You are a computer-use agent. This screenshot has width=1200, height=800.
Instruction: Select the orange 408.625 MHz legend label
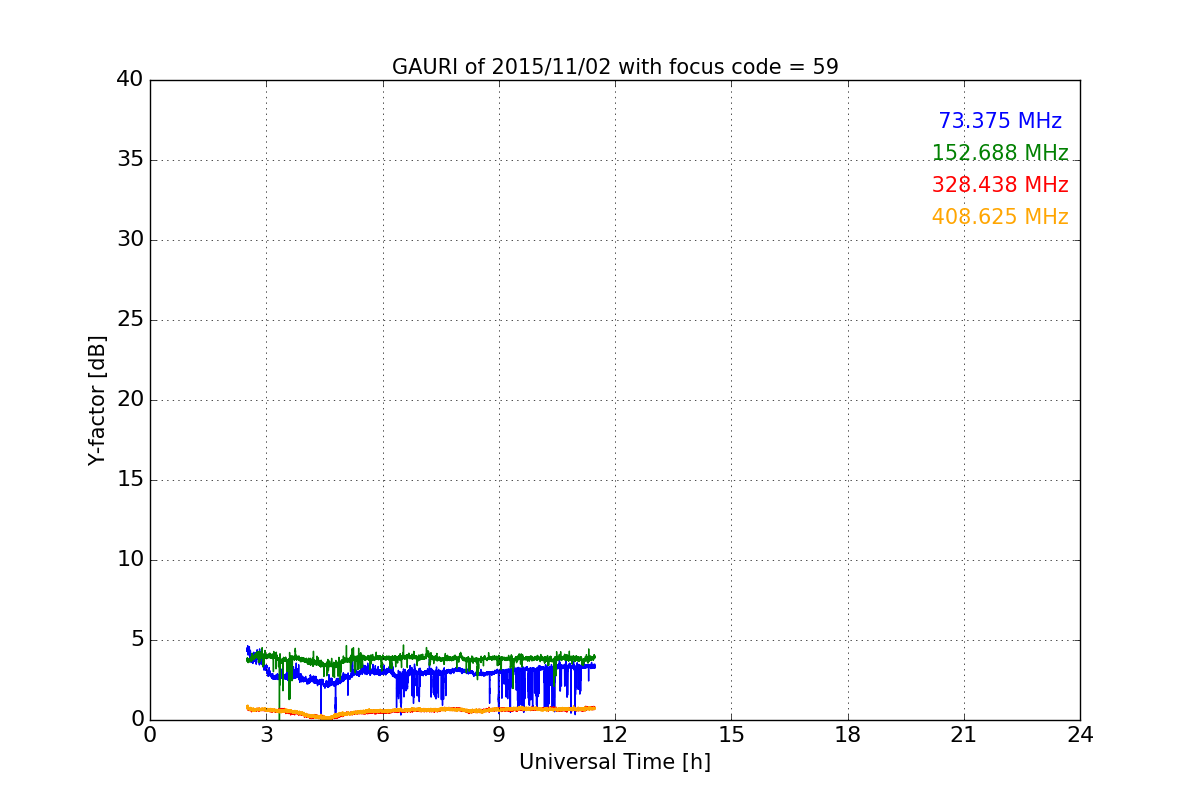(x=1000, y=217)
